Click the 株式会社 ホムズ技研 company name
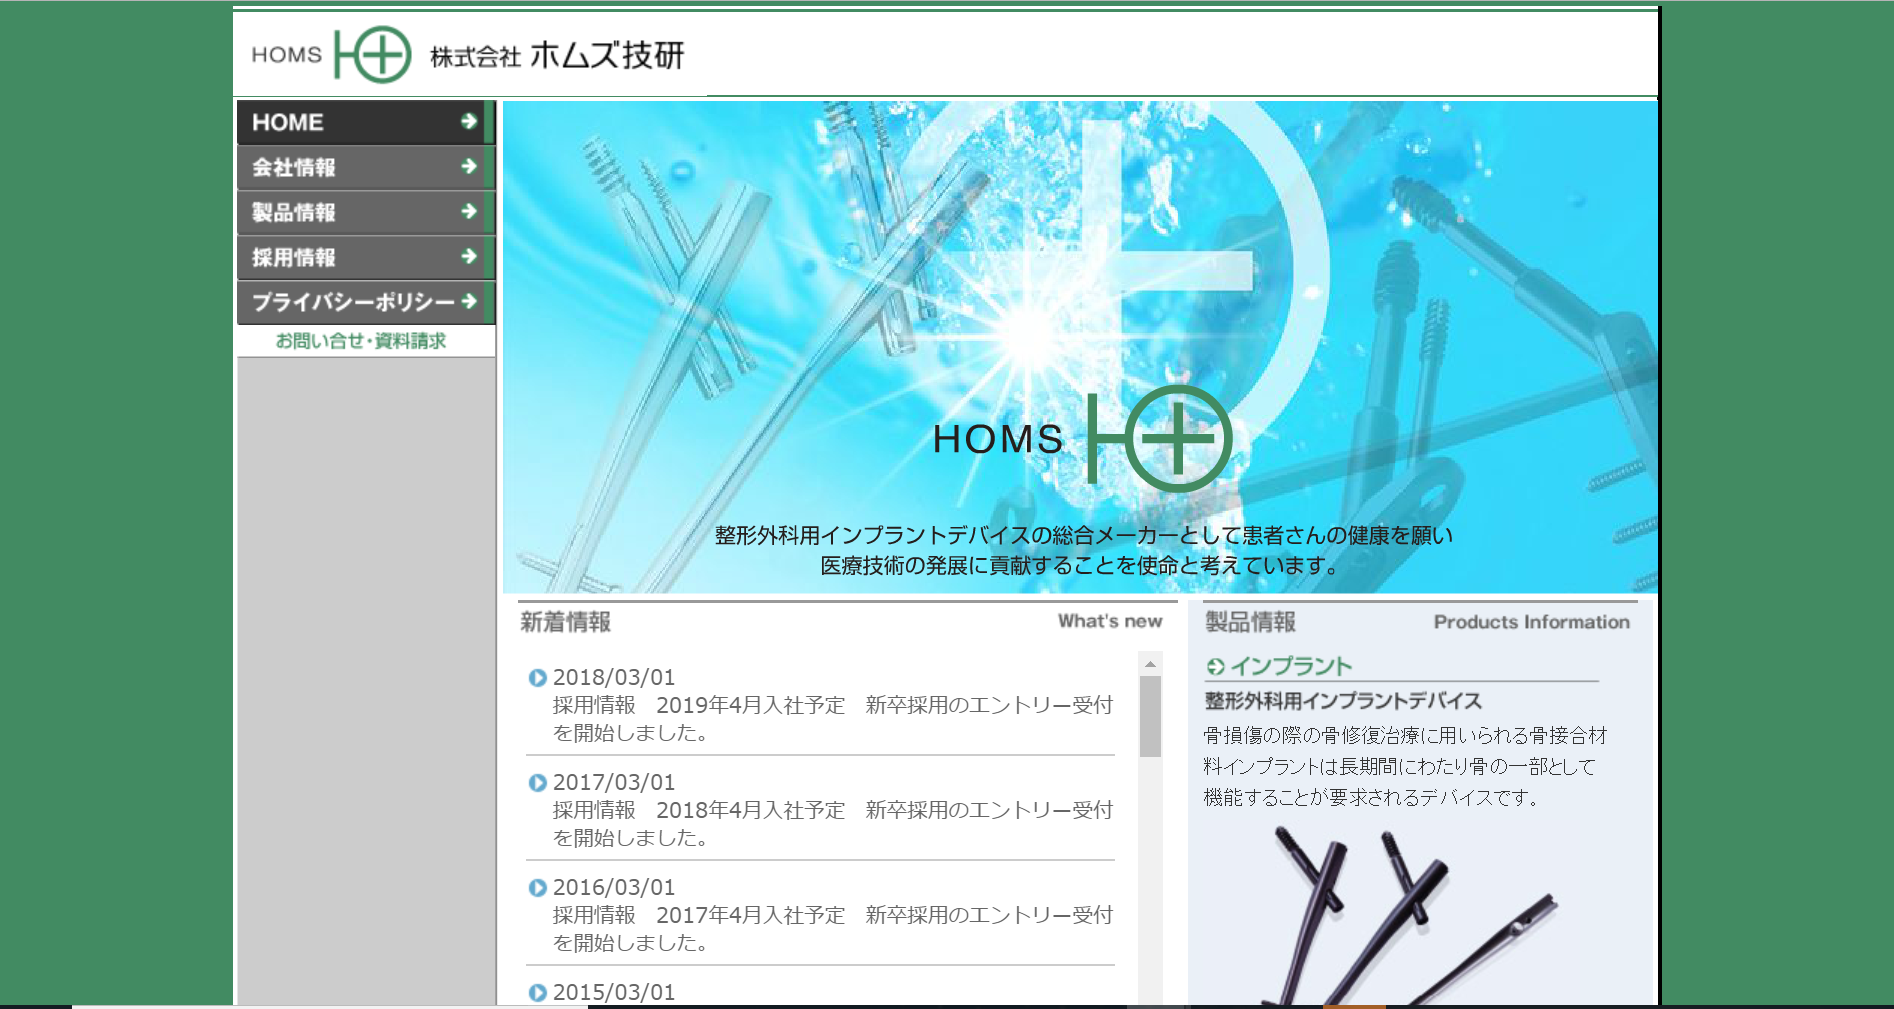The image size is (1894, 1009). (x=557, y=55)
